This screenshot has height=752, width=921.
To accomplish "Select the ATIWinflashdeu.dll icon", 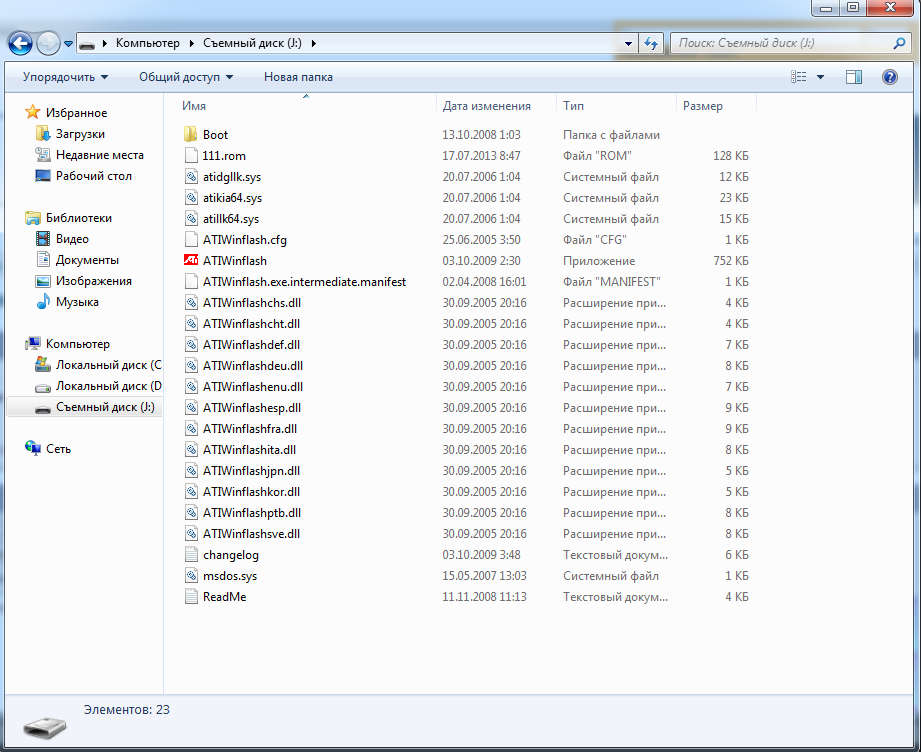I will [x=191, y=365].
